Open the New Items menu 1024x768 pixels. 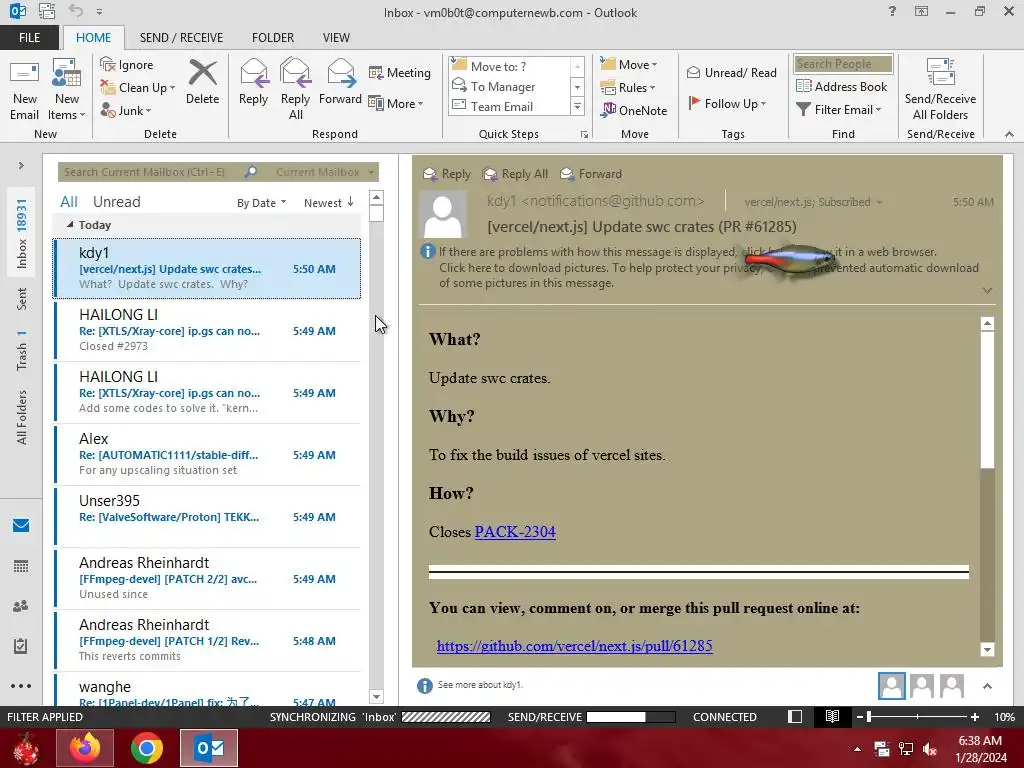point(67,89)
